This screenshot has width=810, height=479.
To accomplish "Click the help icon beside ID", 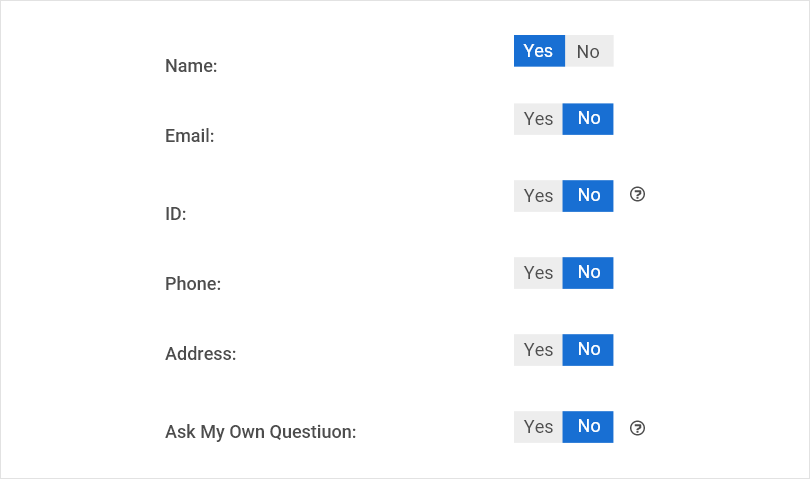I will (637, 194).
